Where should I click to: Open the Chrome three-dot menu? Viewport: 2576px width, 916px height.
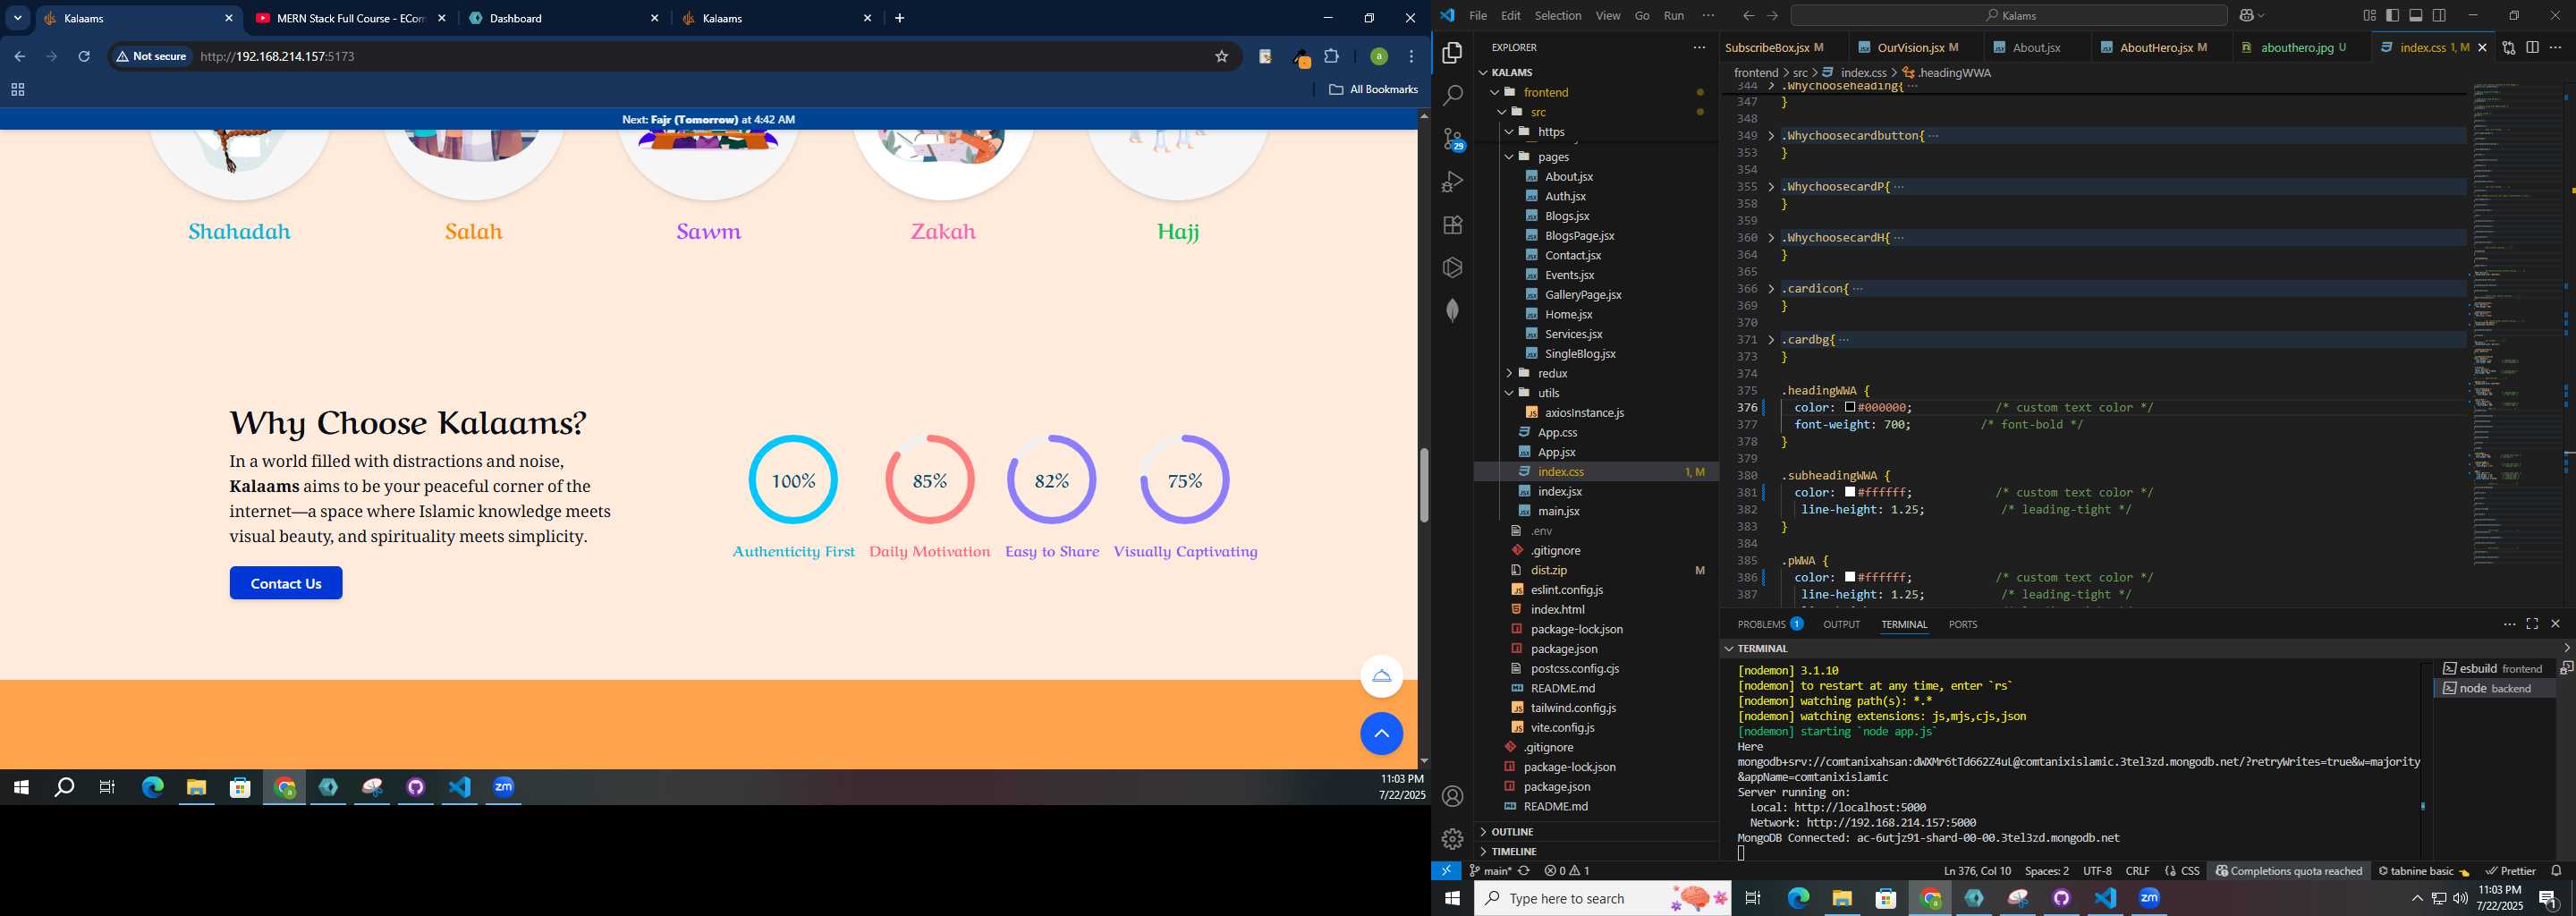(1411, 57)
